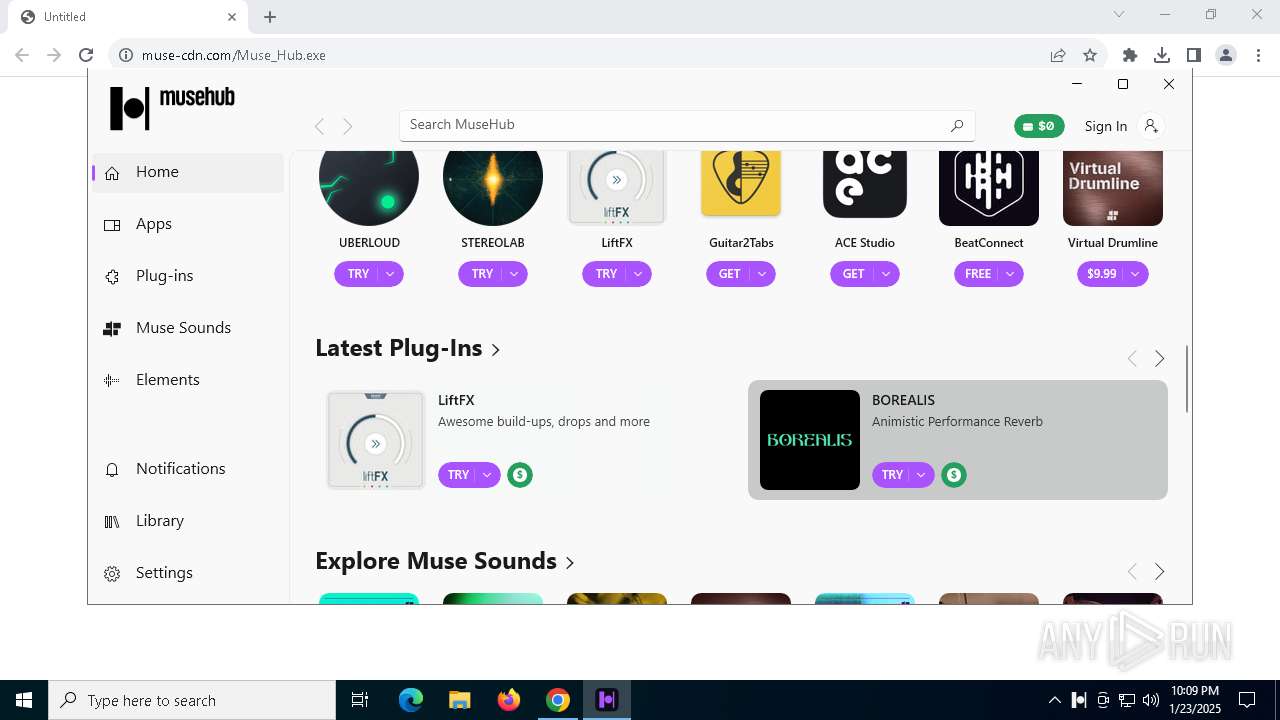
Task: Open Chrome extensions puzzle icon
Action: (1130, 55)
